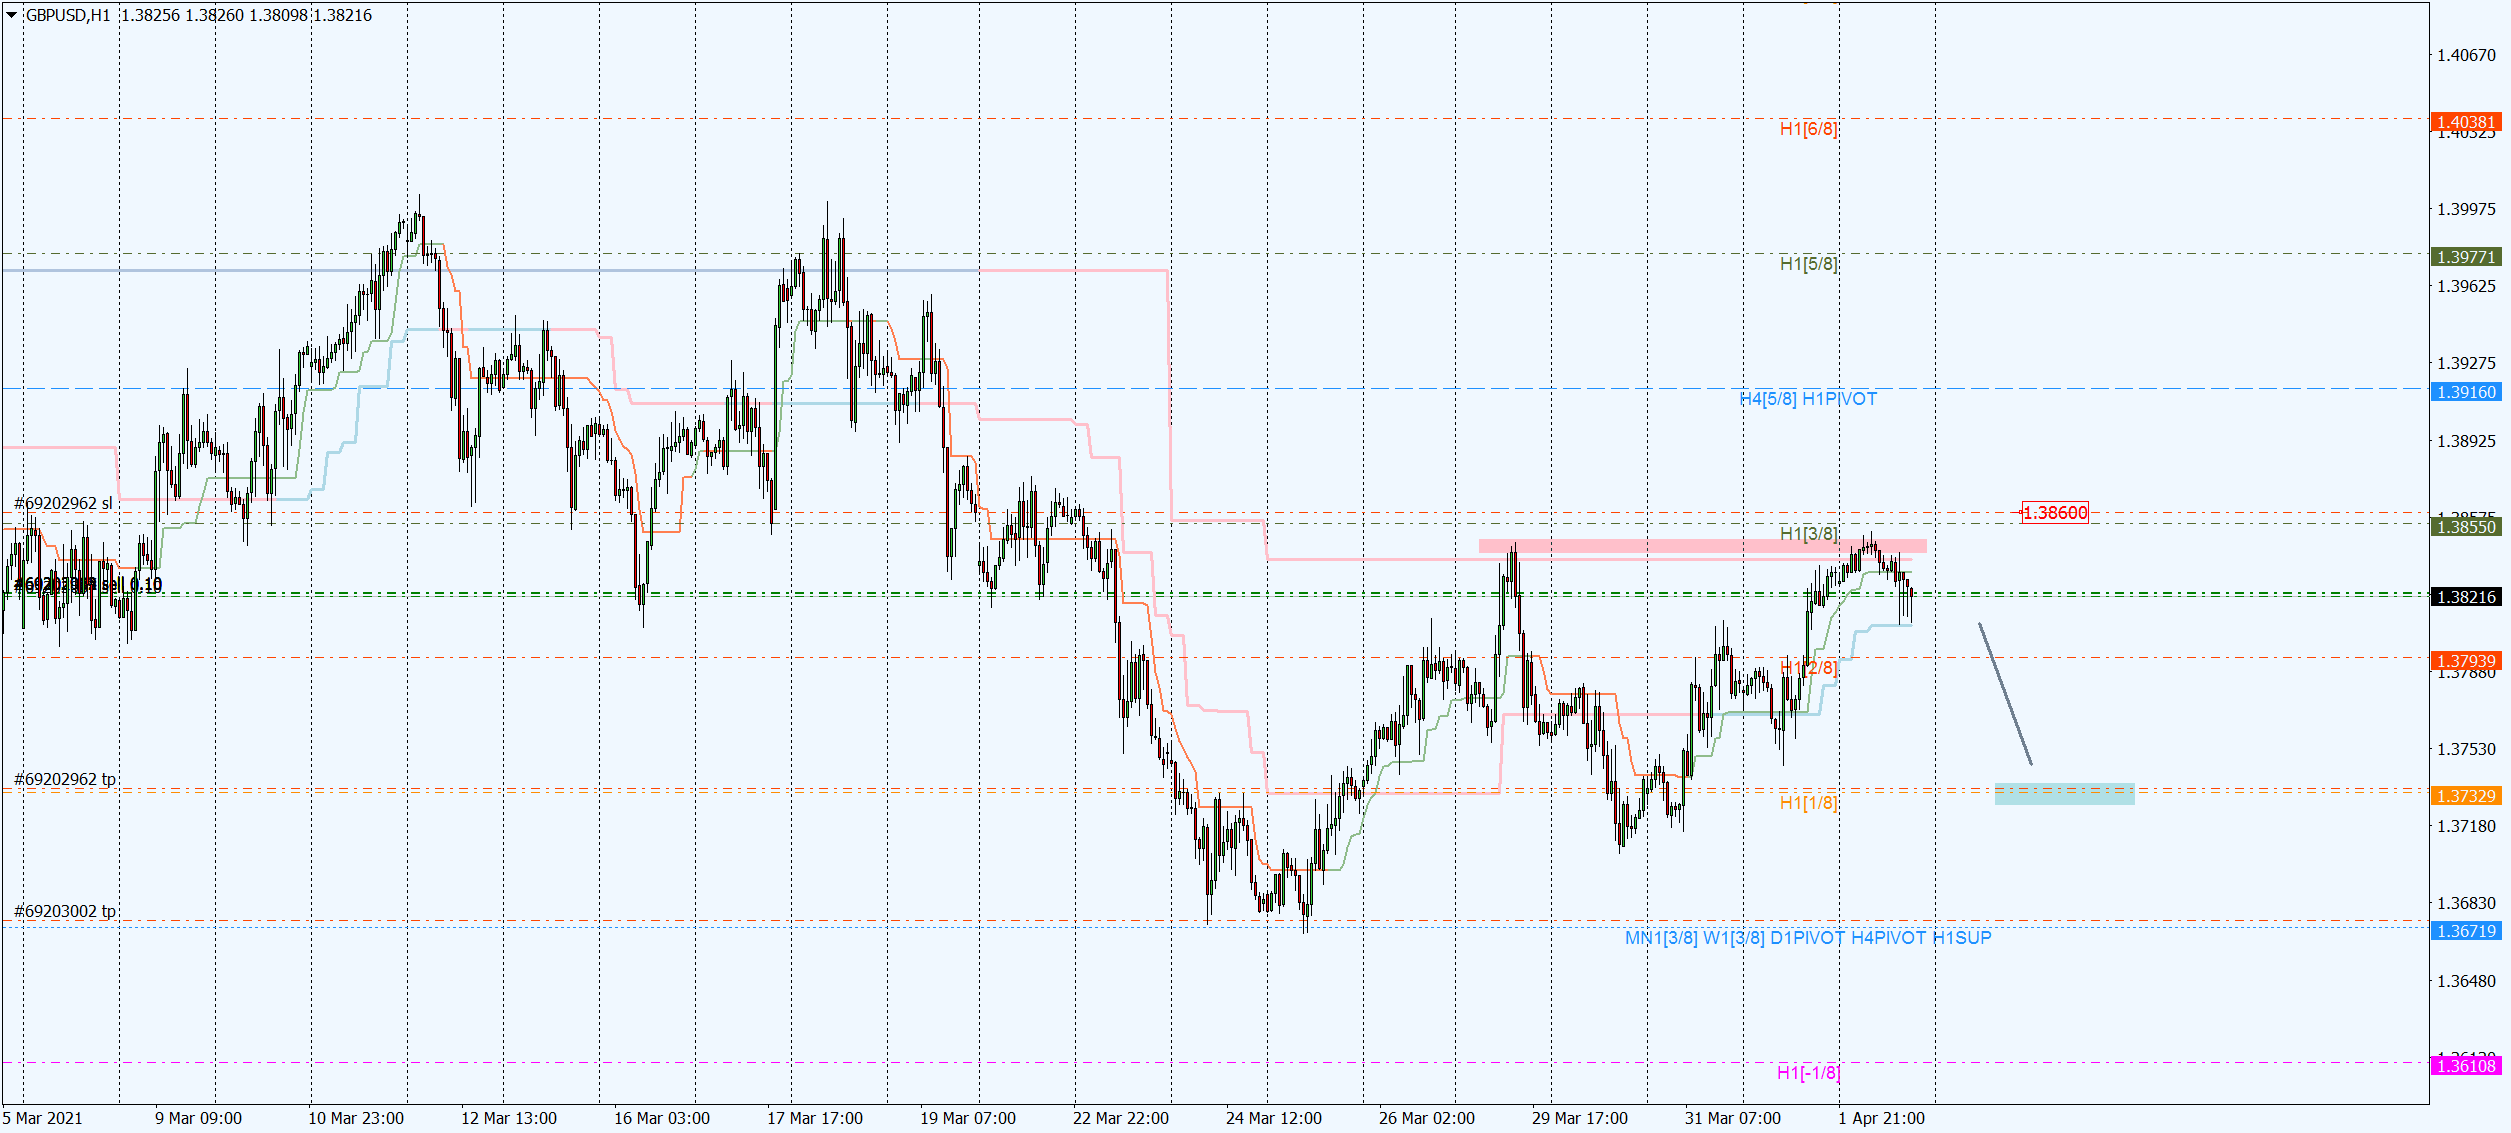Click the 1.37939 orange price tag
The height and width of the screenshot is (1133, 2511).
coord(2466,661)
